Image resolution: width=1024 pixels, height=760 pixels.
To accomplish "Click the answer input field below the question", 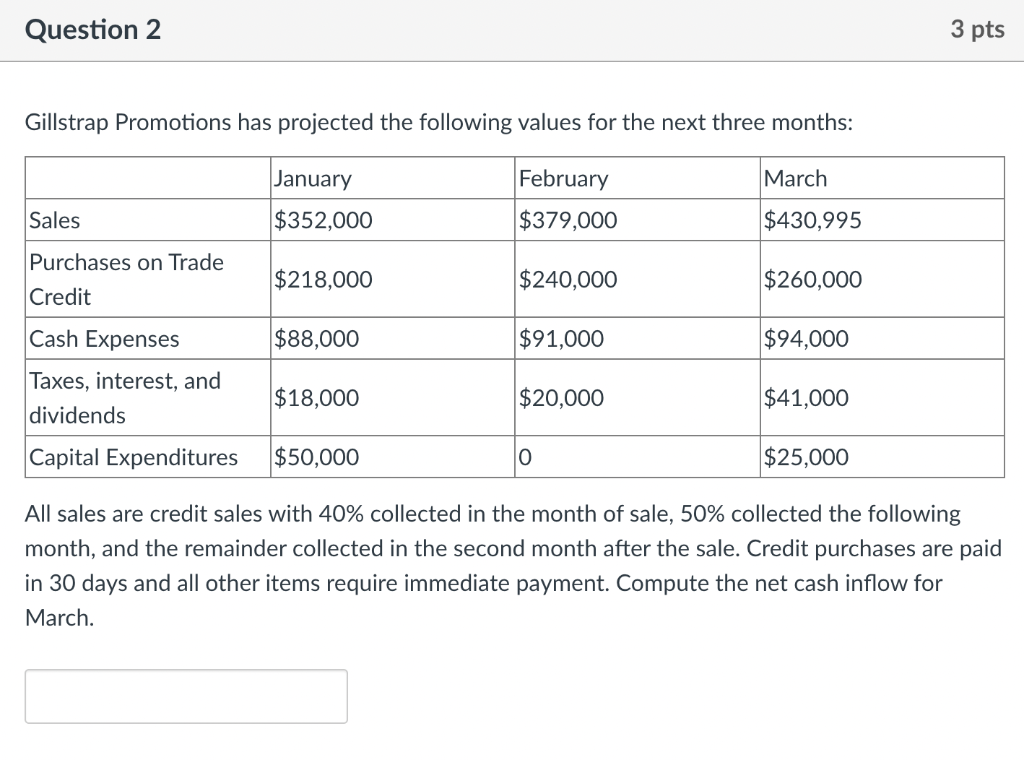I will [185, 696].
